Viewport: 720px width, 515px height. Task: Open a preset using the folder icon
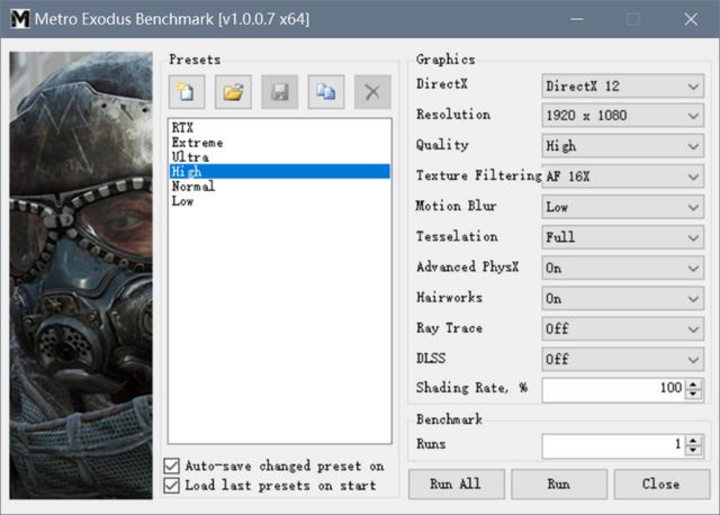click(x=233, y=92)
